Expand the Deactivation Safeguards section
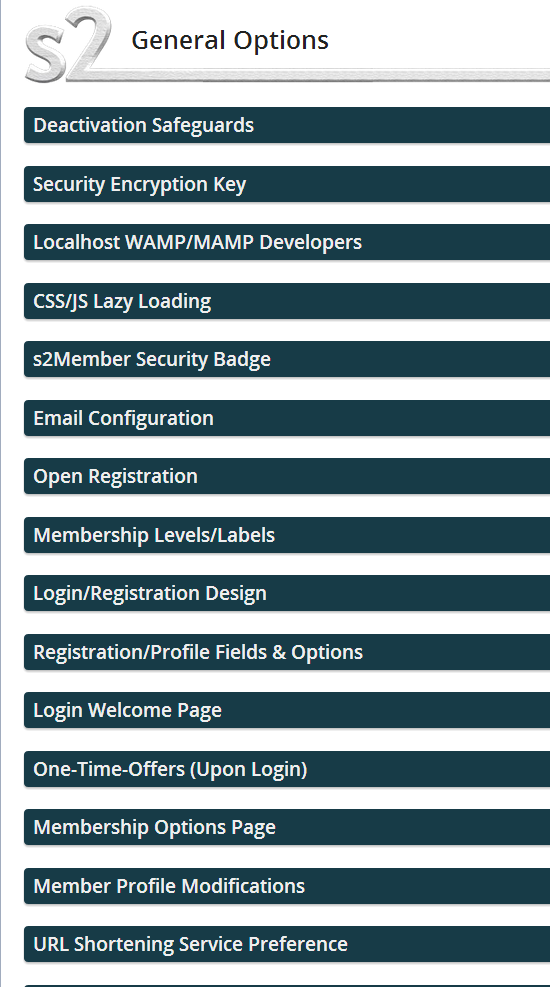 [287, 125]
